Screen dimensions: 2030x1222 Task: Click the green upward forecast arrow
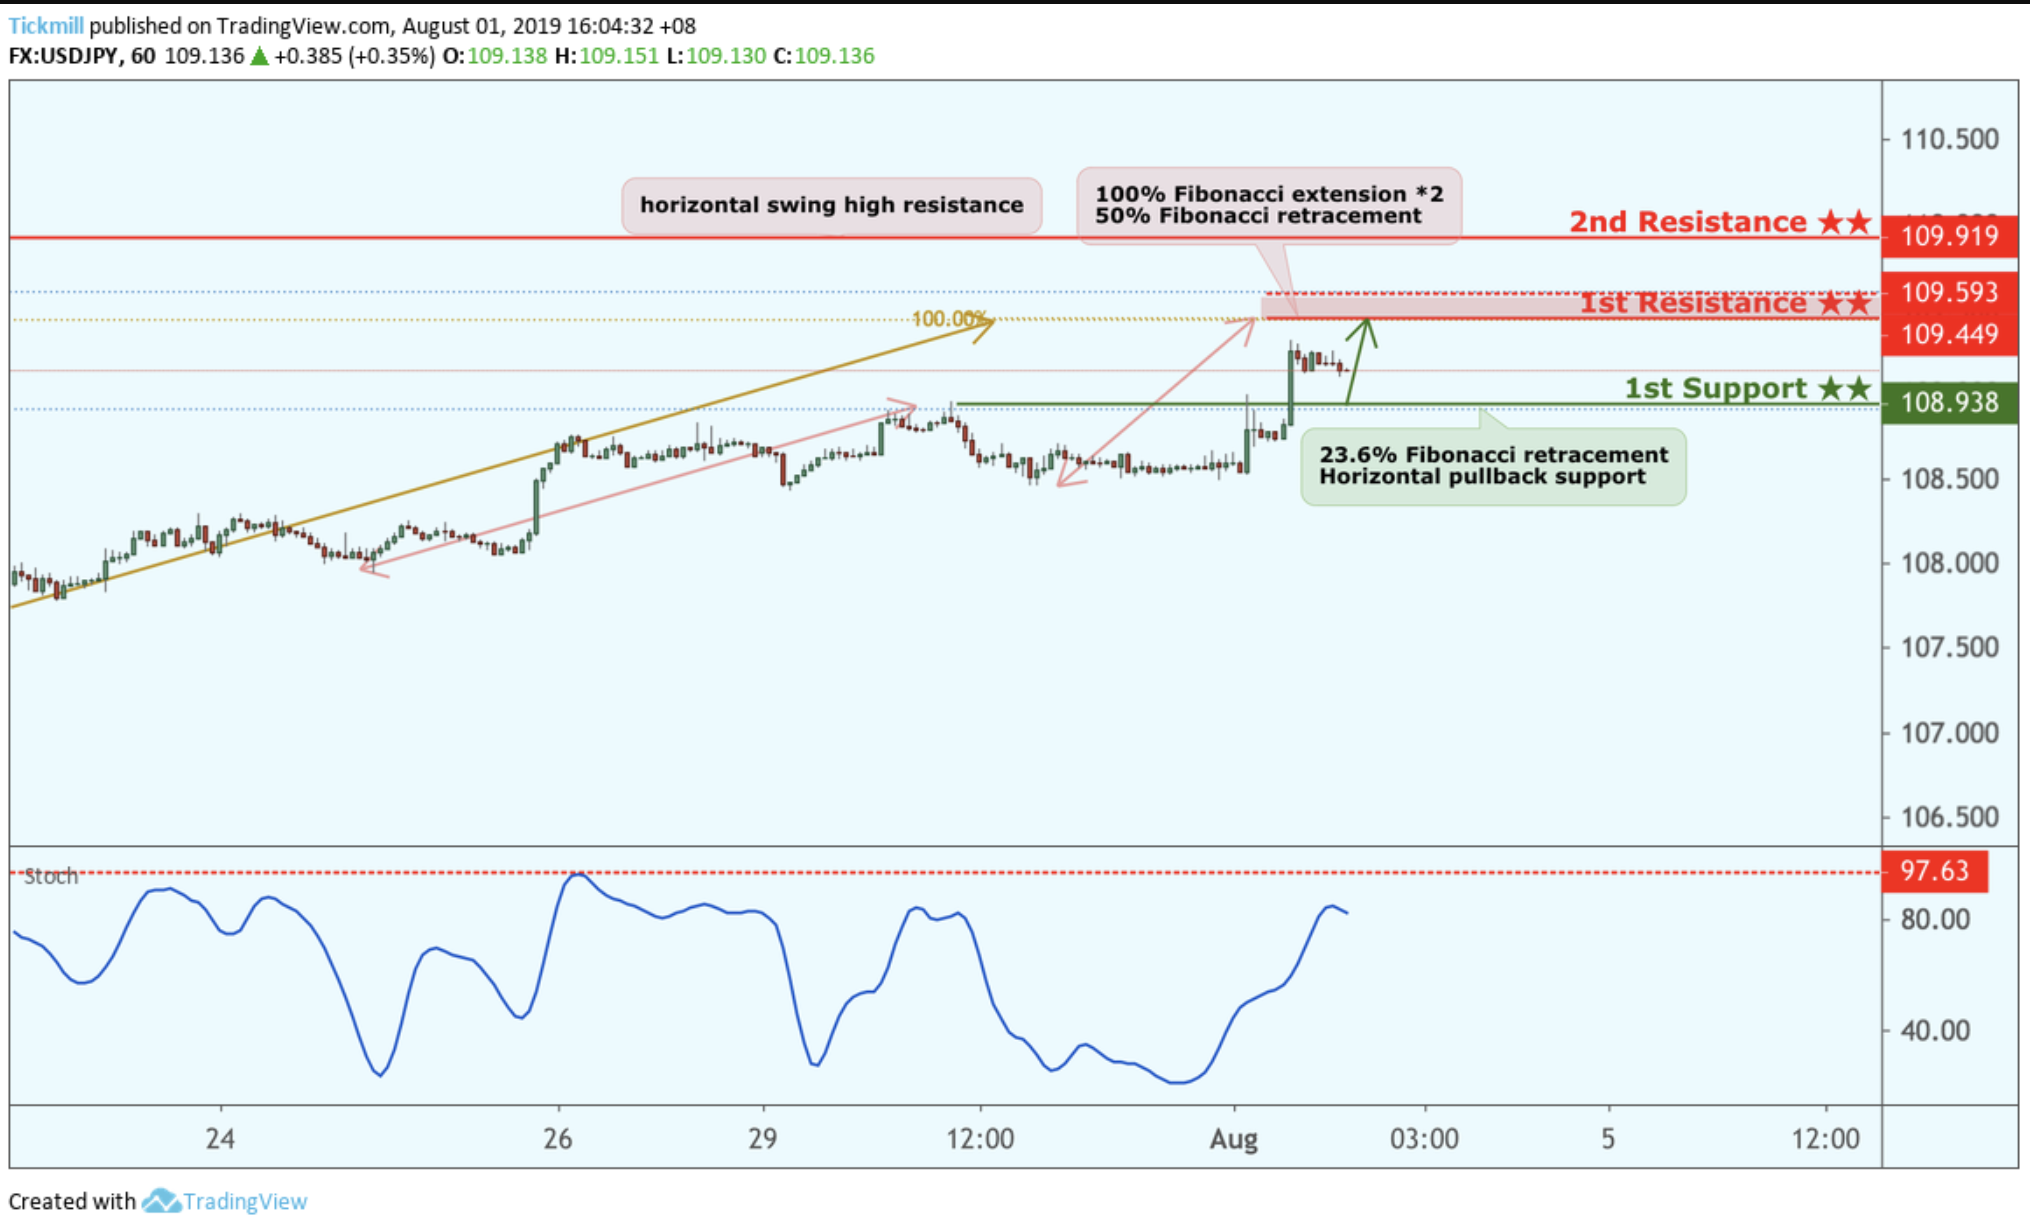tap(1362, 361)
